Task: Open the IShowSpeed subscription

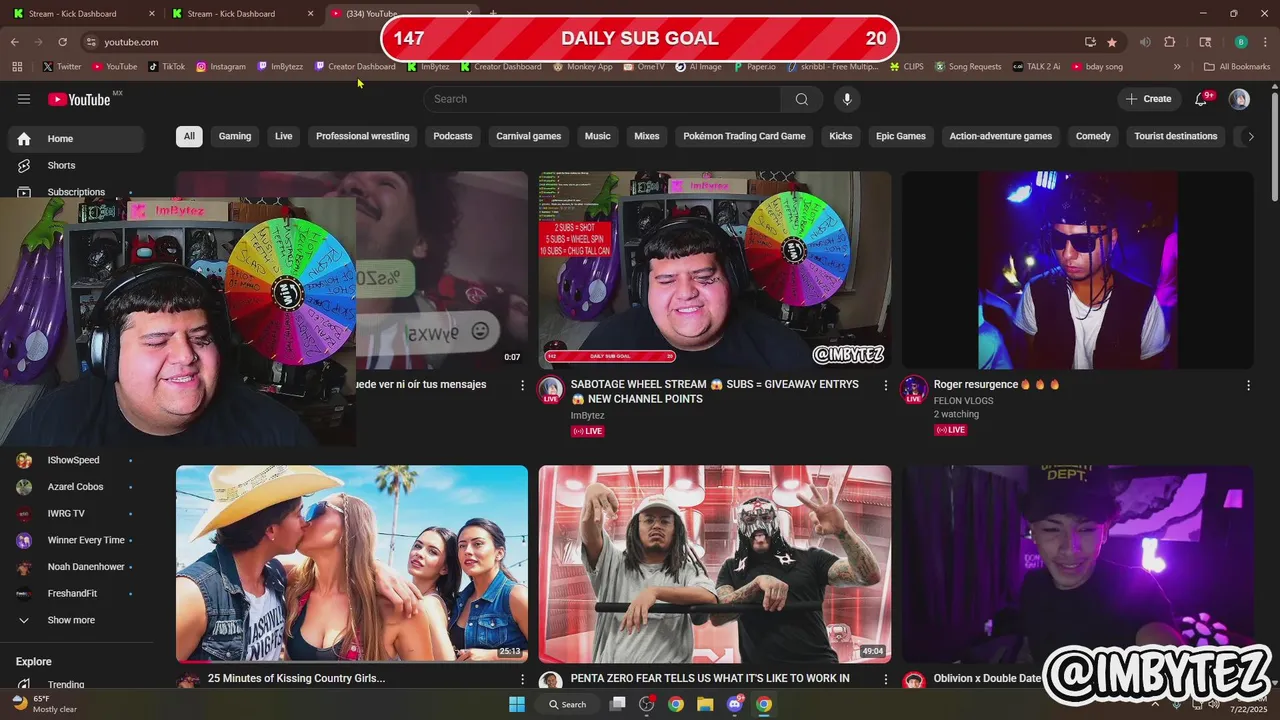Action: point(76,460)
